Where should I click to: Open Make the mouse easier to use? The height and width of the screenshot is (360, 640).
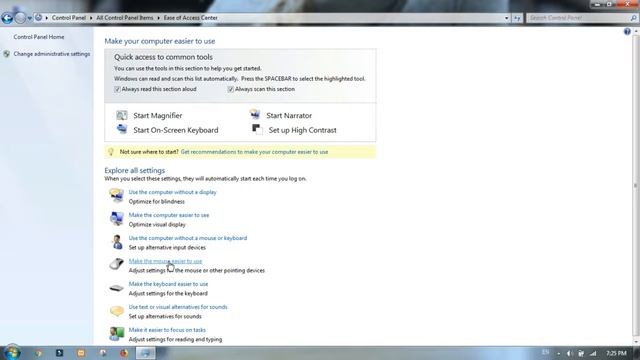coord(165,261)
